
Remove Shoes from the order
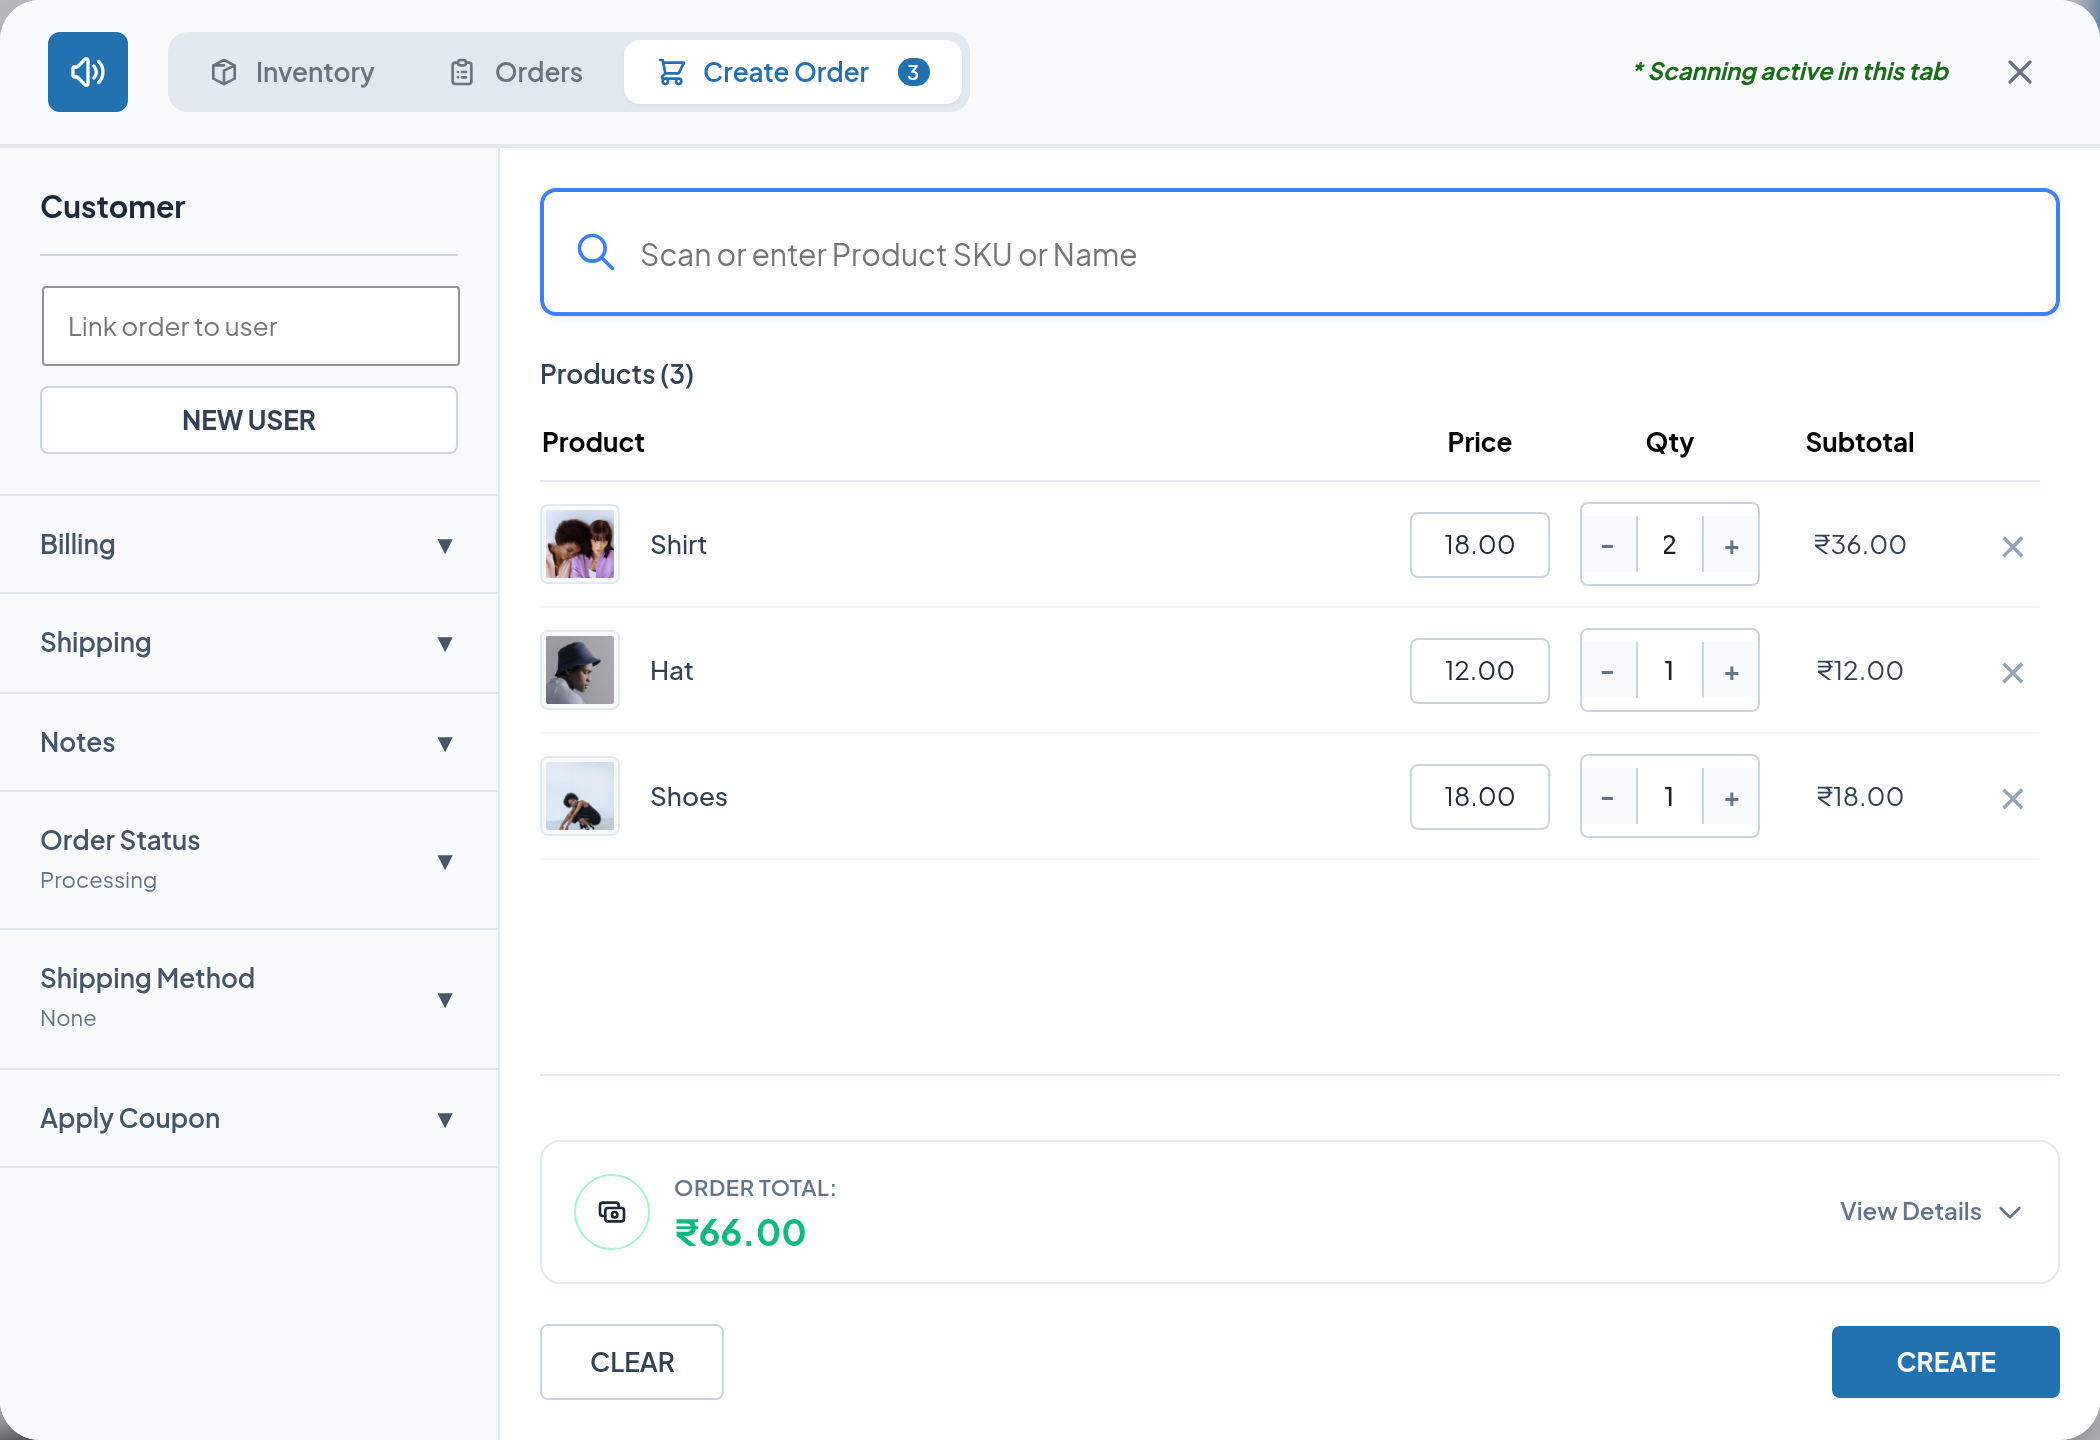click(x=2012, y=798)
